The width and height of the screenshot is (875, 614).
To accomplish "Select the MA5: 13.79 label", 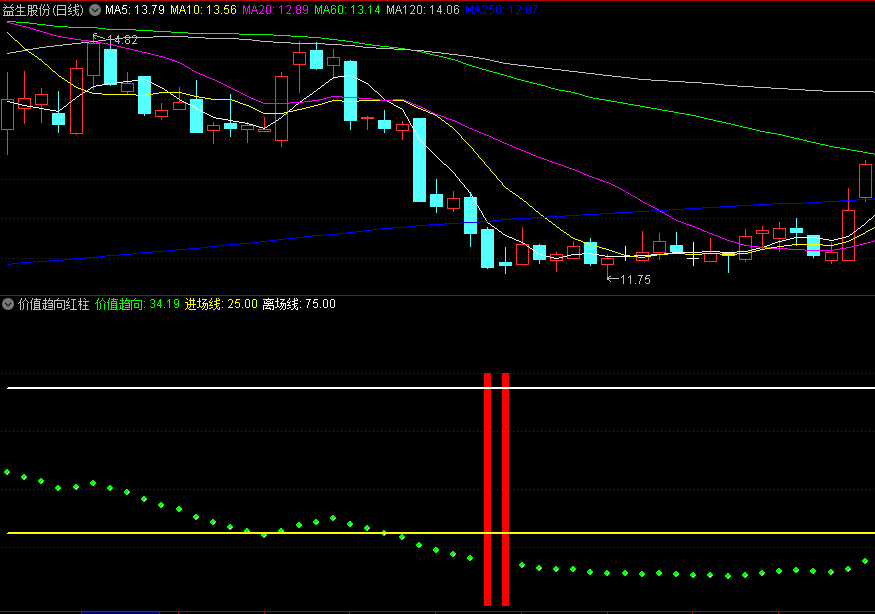I will click(134, 10).
